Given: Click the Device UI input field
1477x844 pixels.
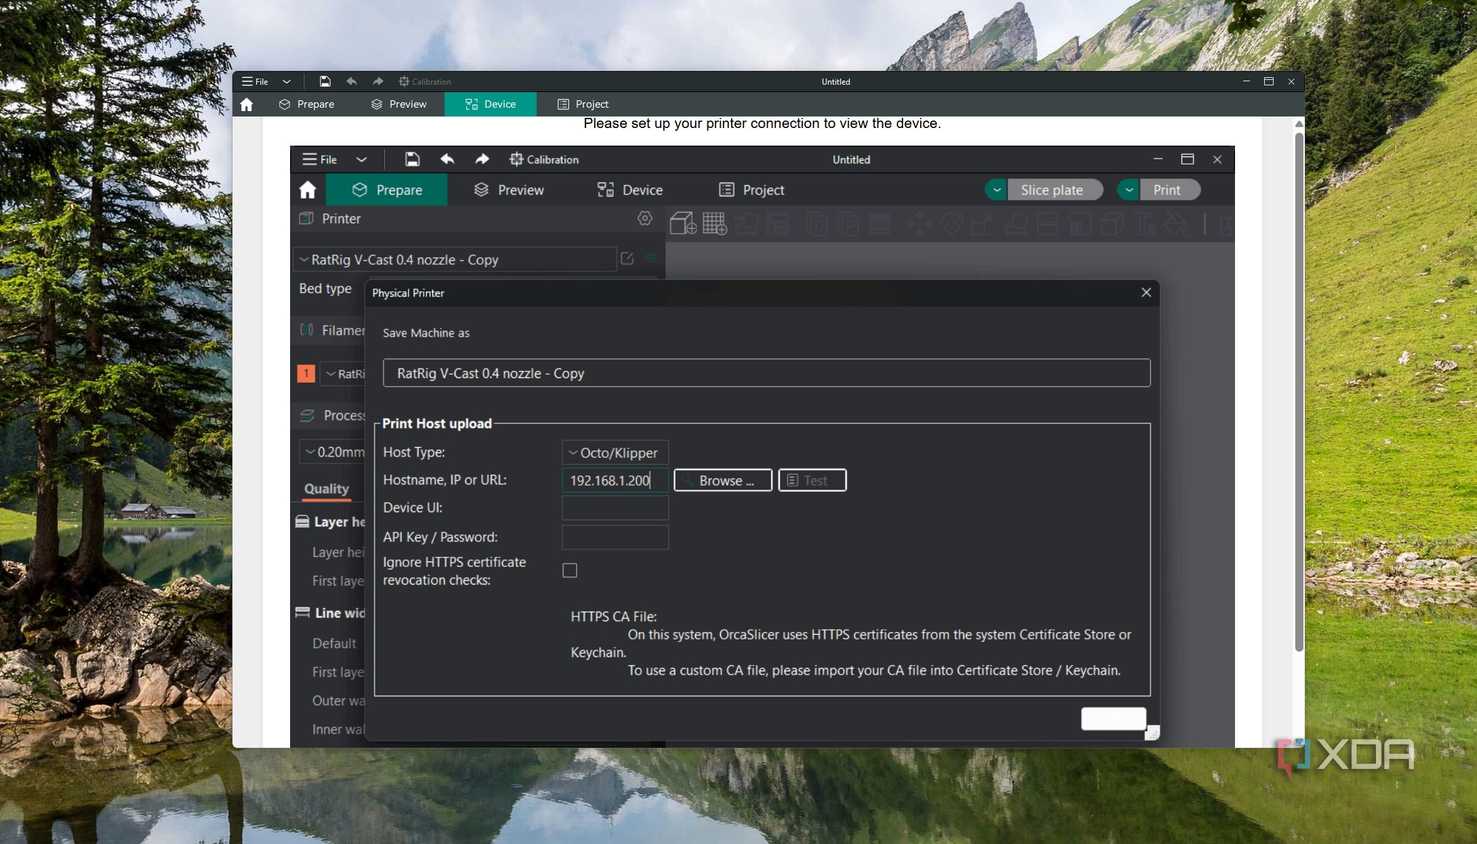Looking at the screenshot, I should click(x=615, y=508).
